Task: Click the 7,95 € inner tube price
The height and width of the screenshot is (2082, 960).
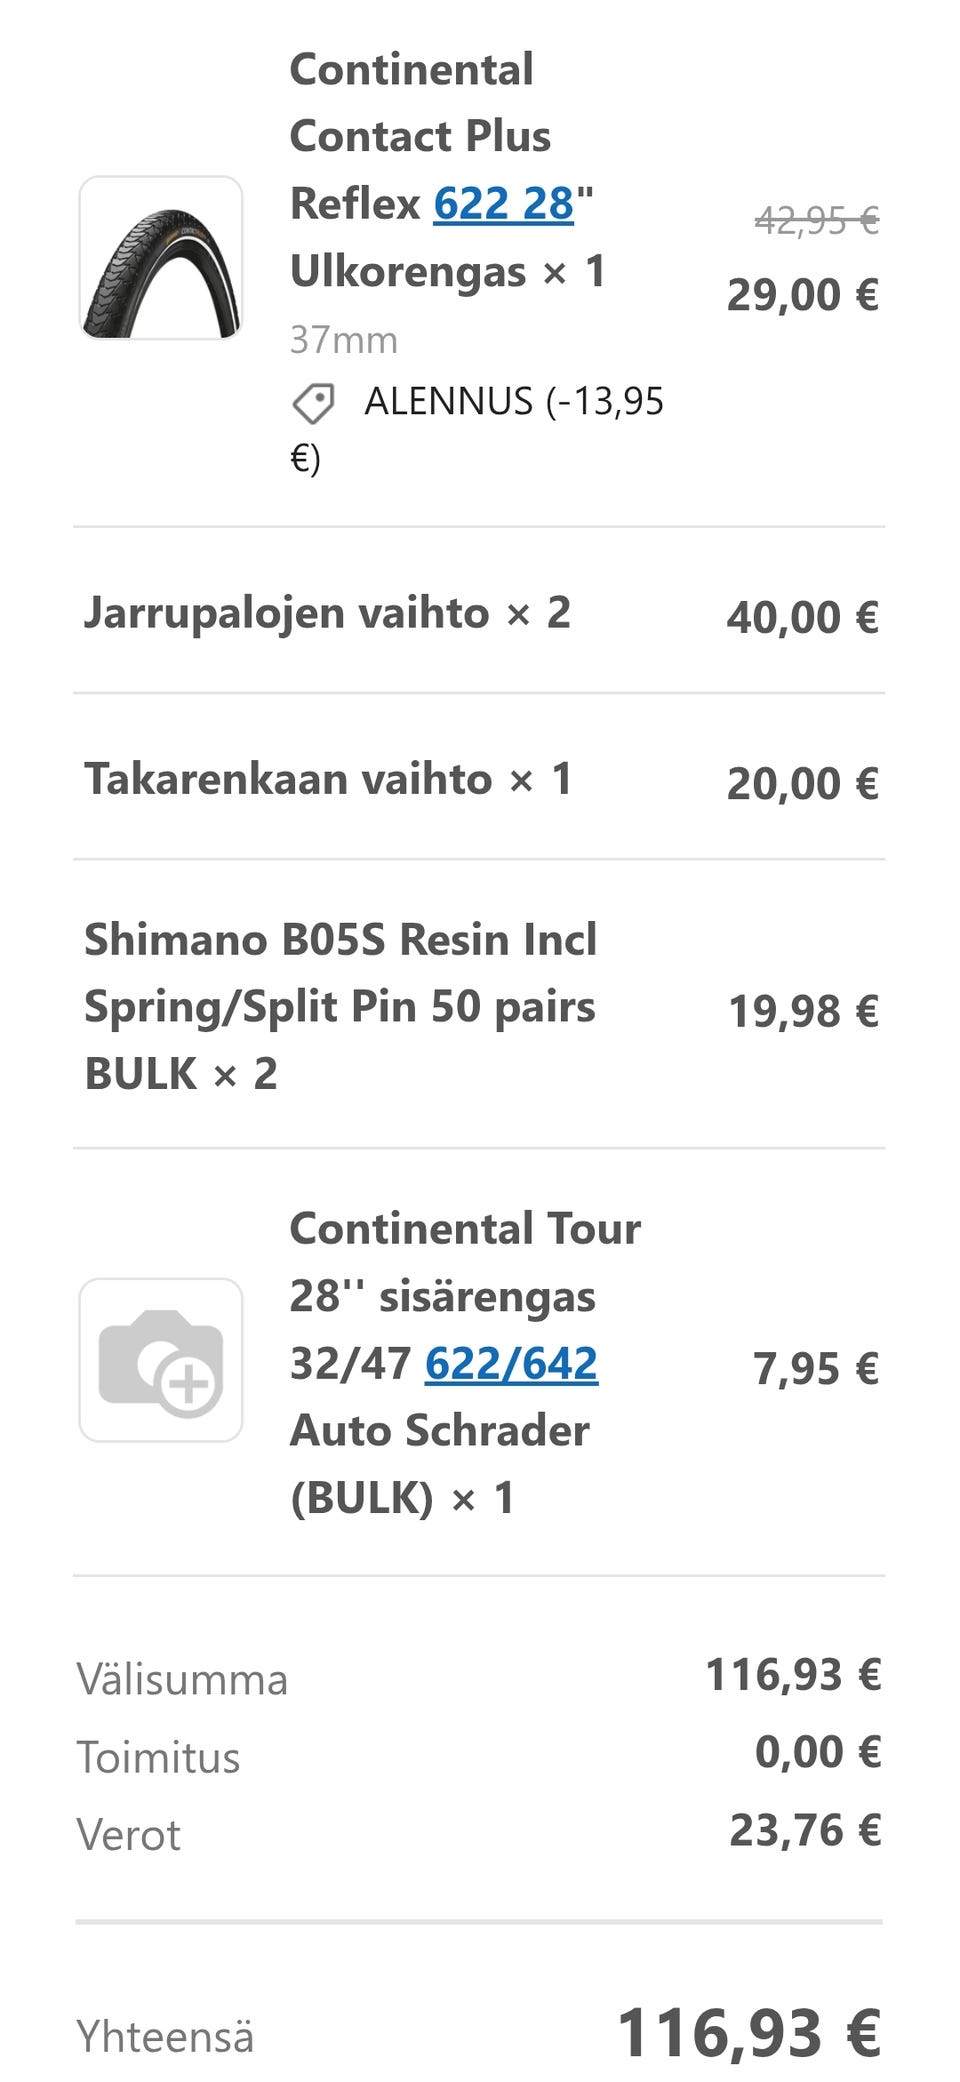Action: point(816,1369)
